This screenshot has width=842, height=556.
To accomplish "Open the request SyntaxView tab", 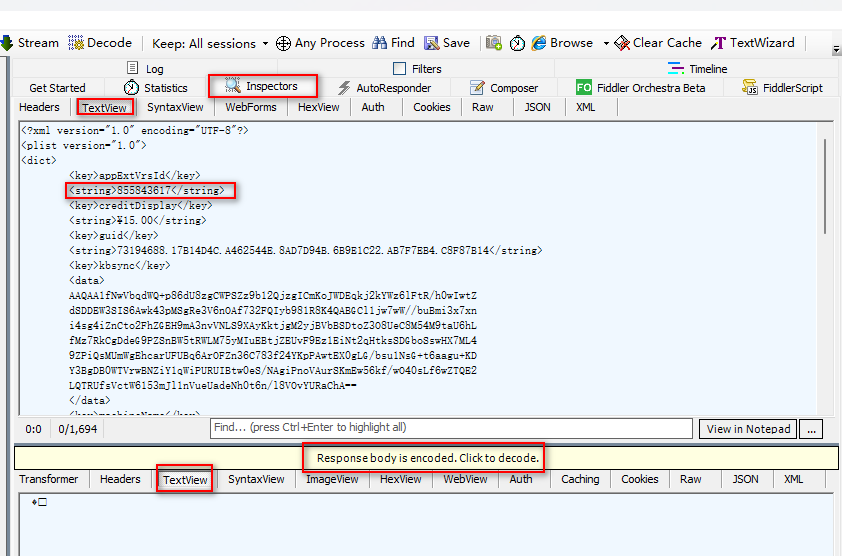I will click(175, 107).
